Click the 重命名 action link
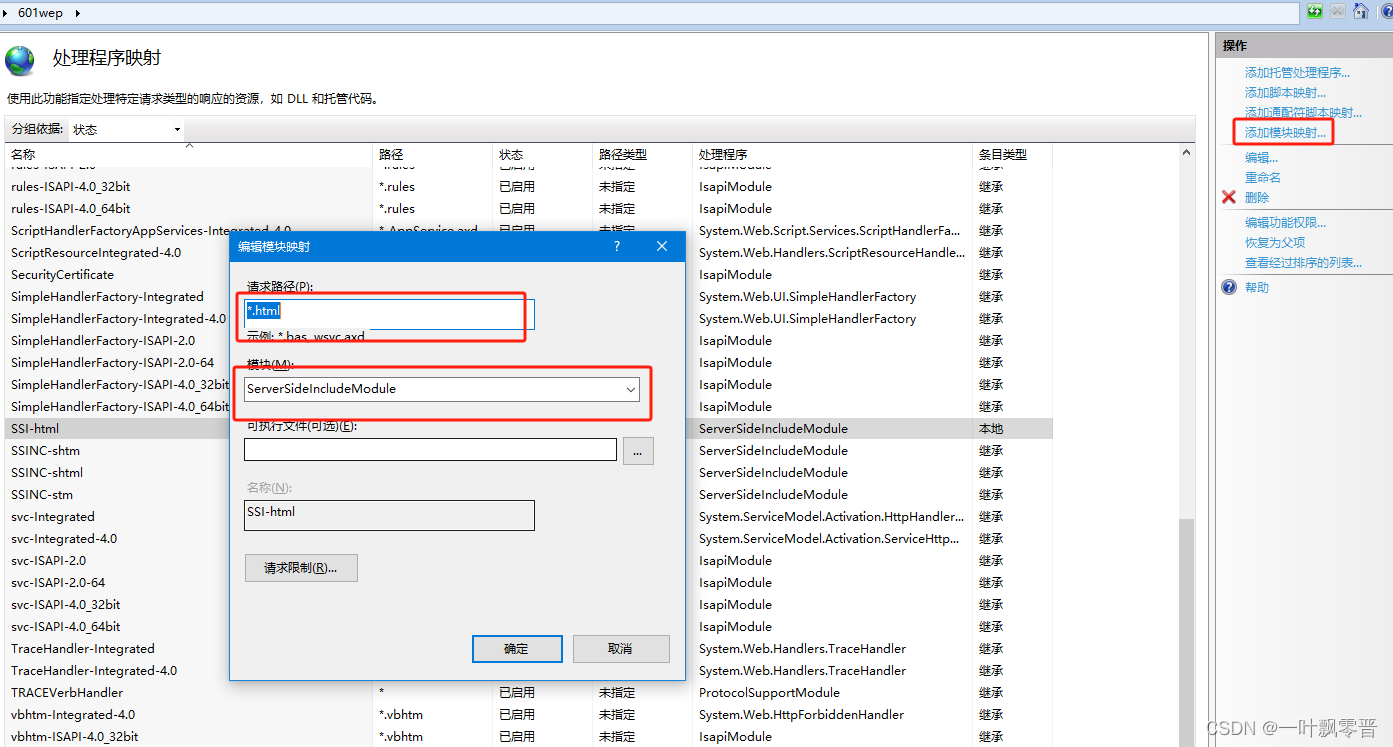This screenshot has width=1393, height=747. point(1262,178)
